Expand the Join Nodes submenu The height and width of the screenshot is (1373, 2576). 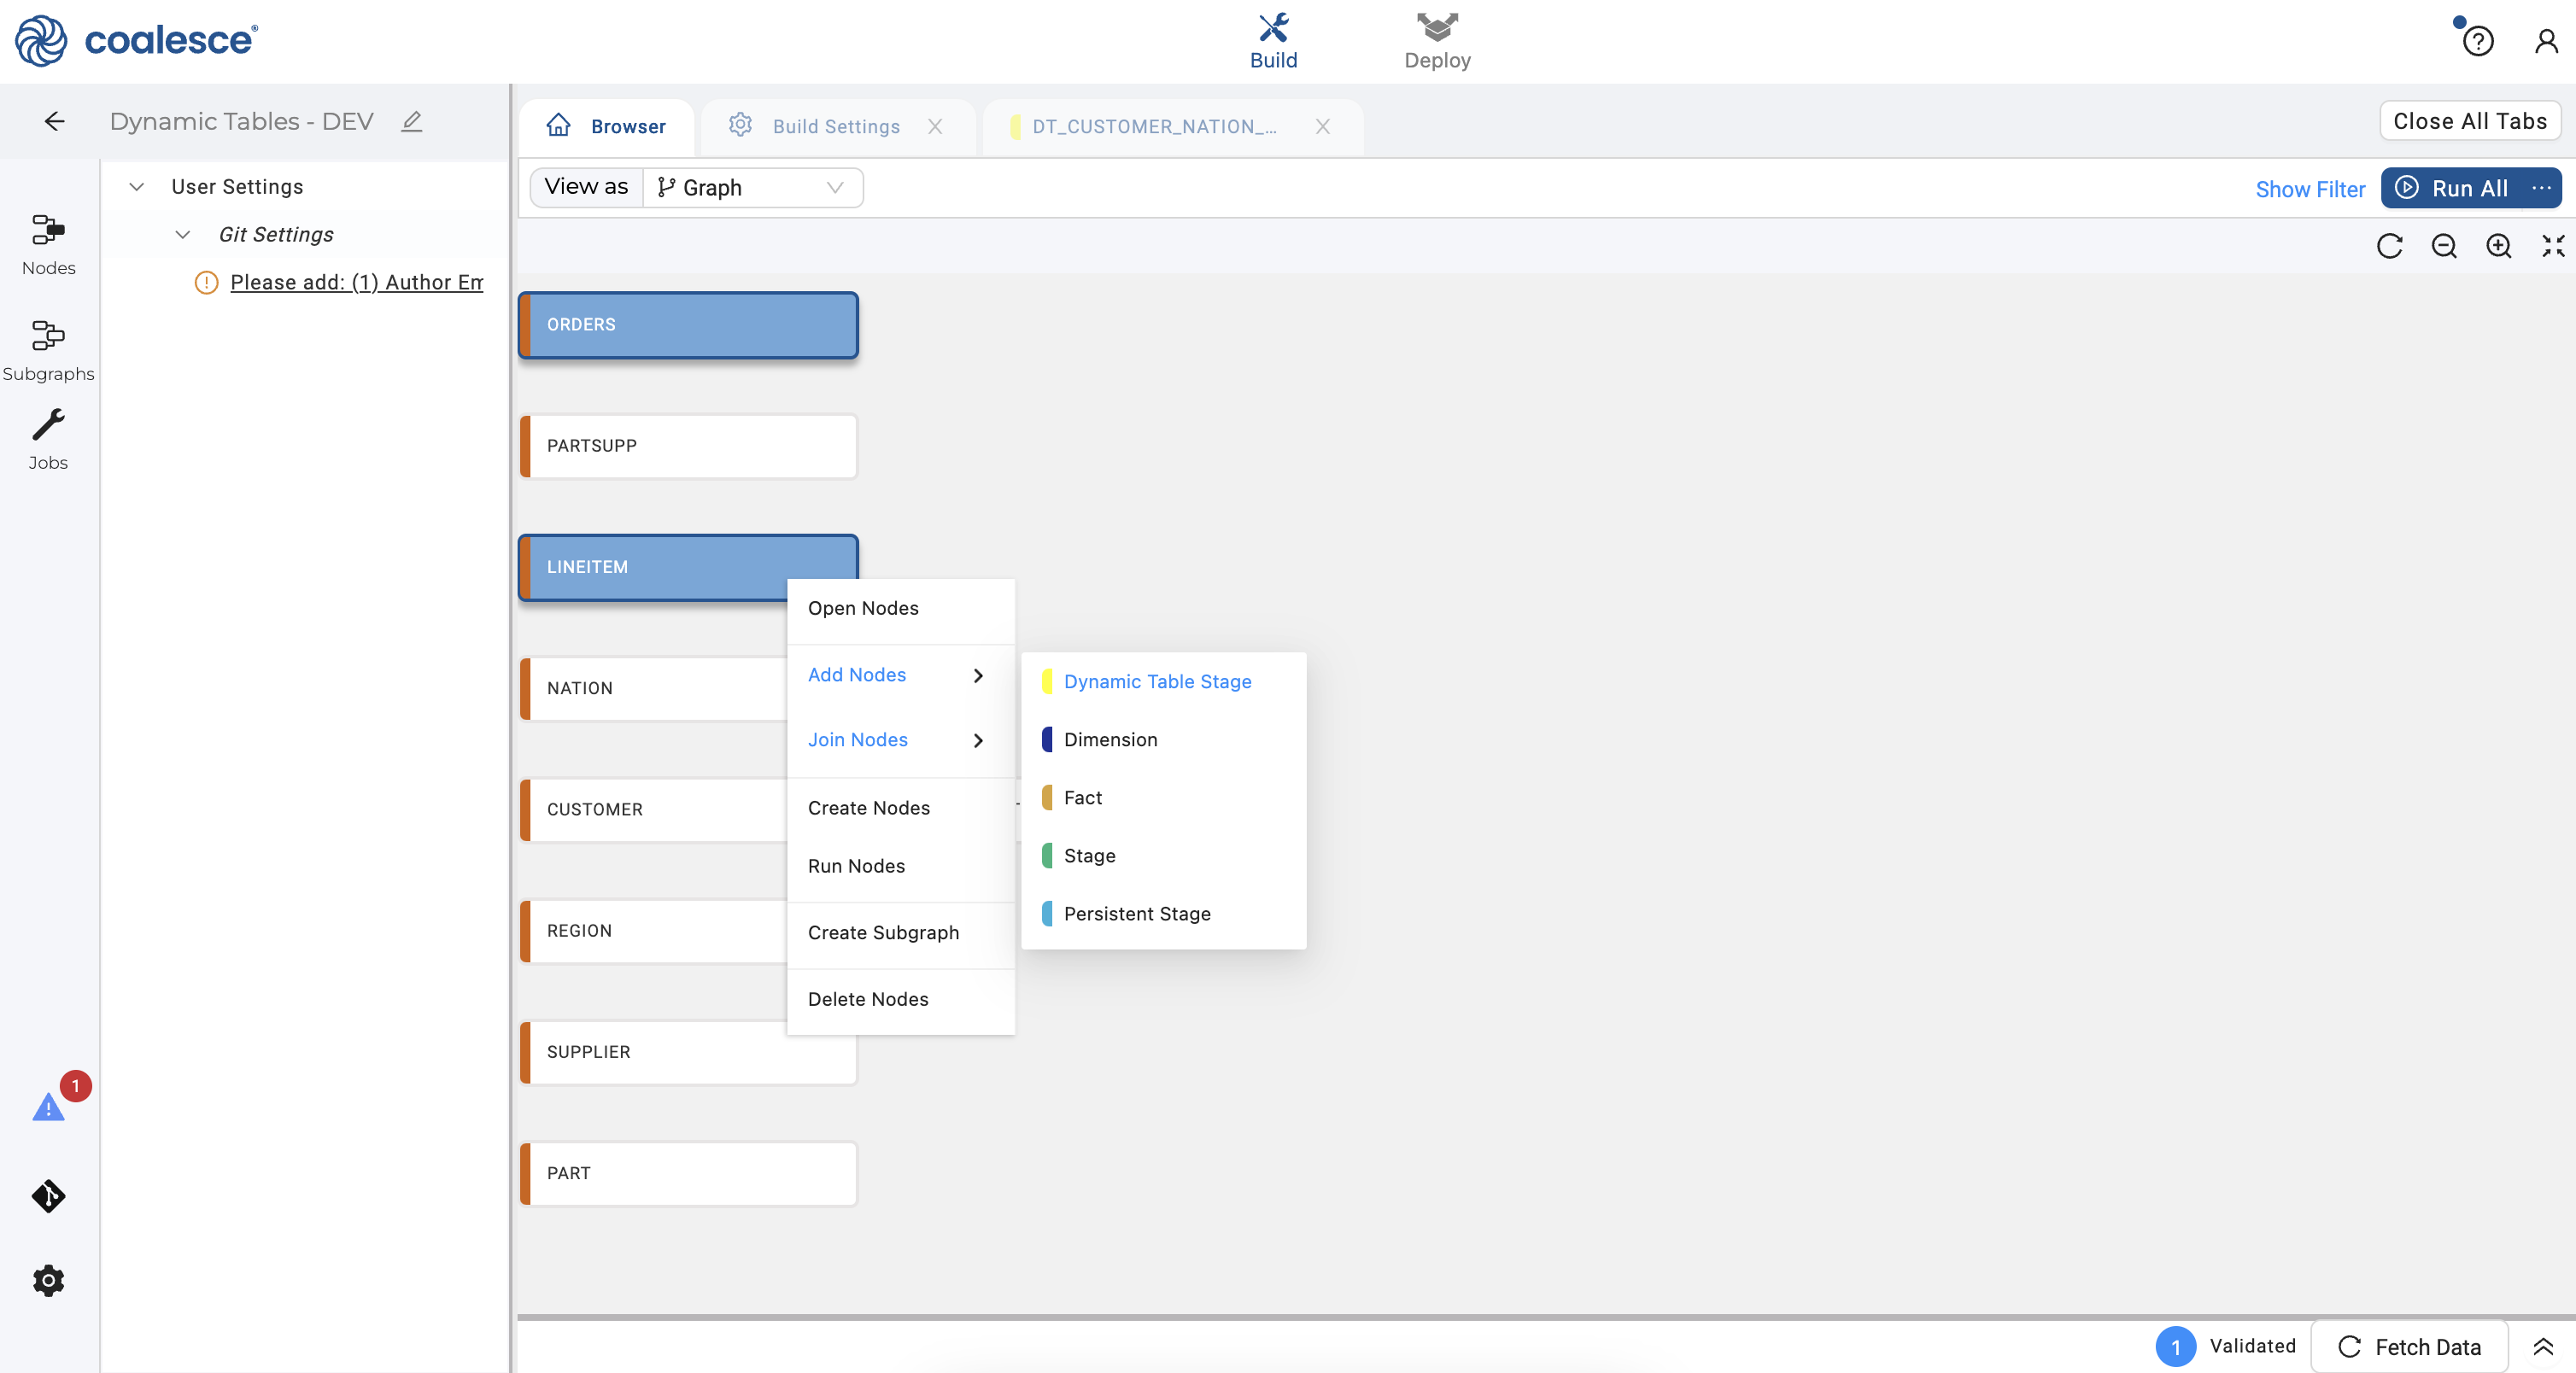[x=896, y=740]
